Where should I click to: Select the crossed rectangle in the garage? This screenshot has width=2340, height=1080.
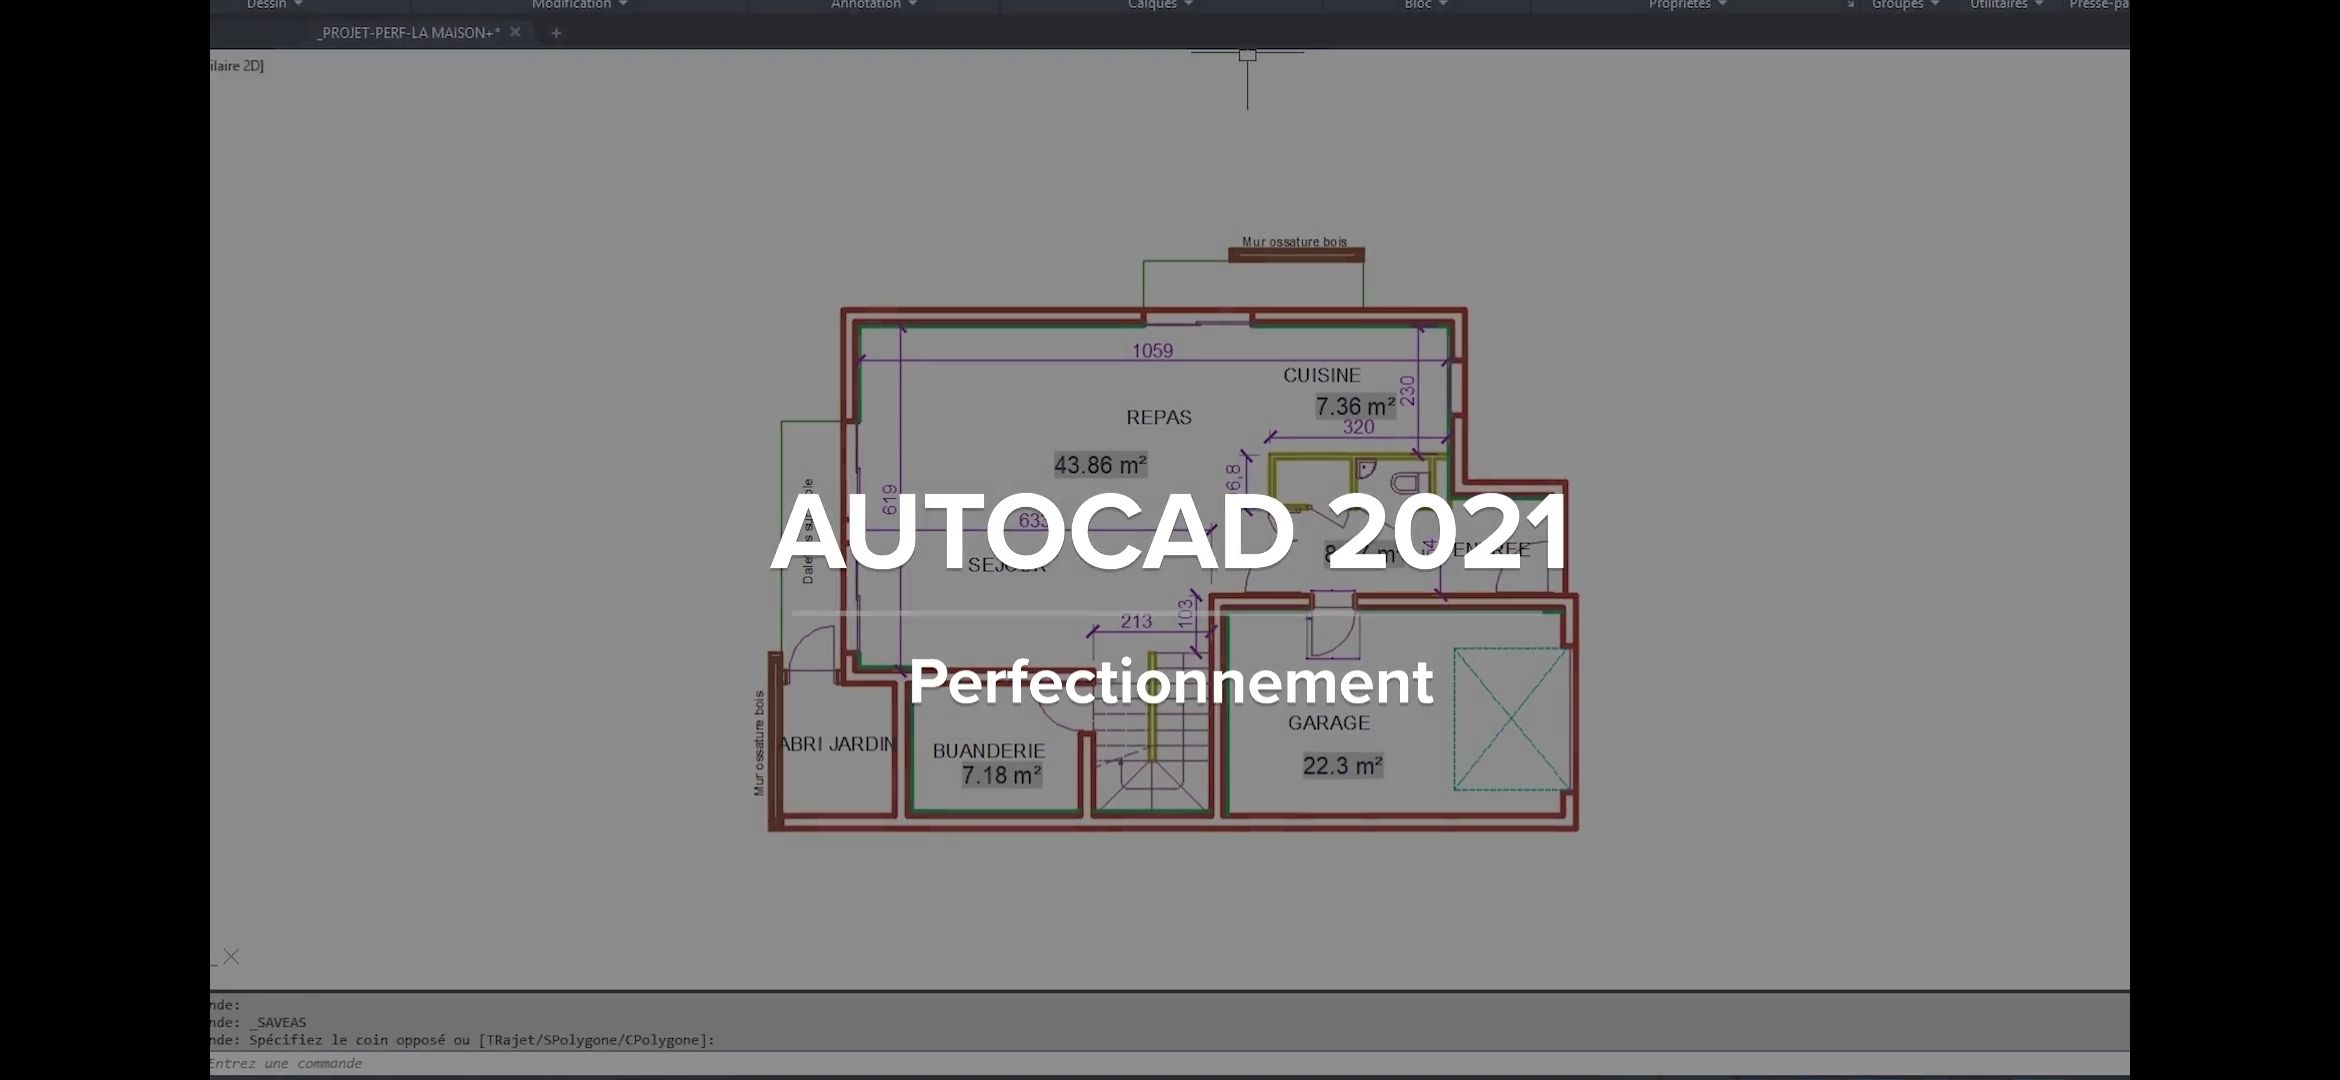point(1510,719)
